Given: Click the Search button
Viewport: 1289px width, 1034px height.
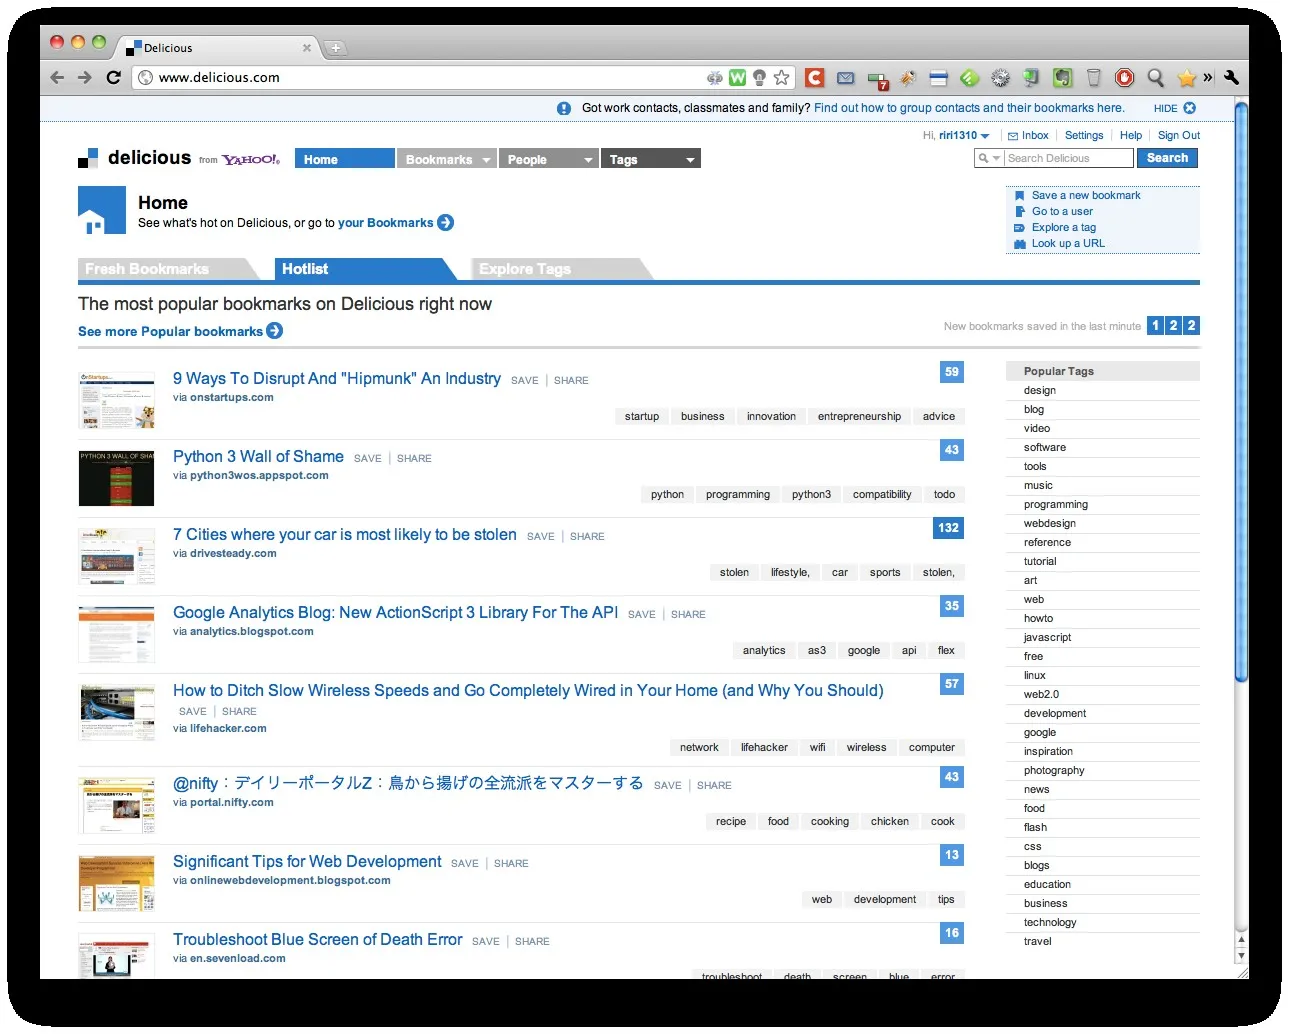Looking at the screenshot, I should [x=1167, y=158].
